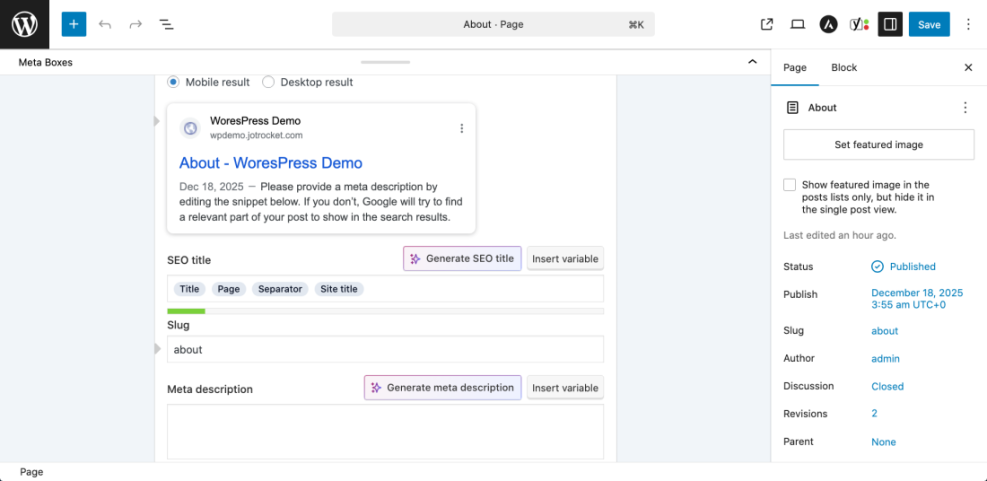Screen dimensions: 987x481
Task: Click the wpdemo.jotrocket.com preview URL
Action: click(x=256, y=135)
